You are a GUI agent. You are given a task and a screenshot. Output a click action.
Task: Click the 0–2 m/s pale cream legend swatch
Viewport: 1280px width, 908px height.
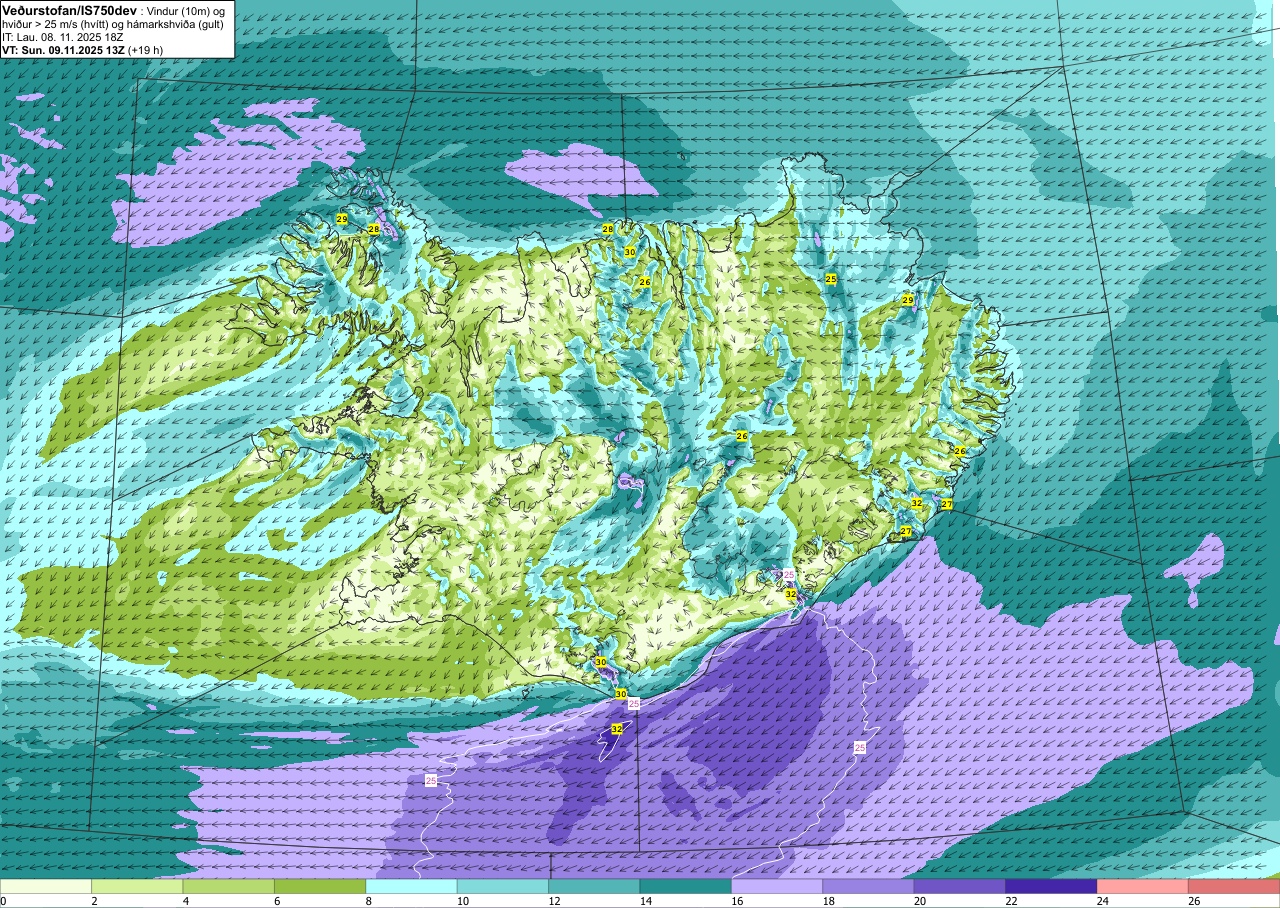click(x=46, y=886)
